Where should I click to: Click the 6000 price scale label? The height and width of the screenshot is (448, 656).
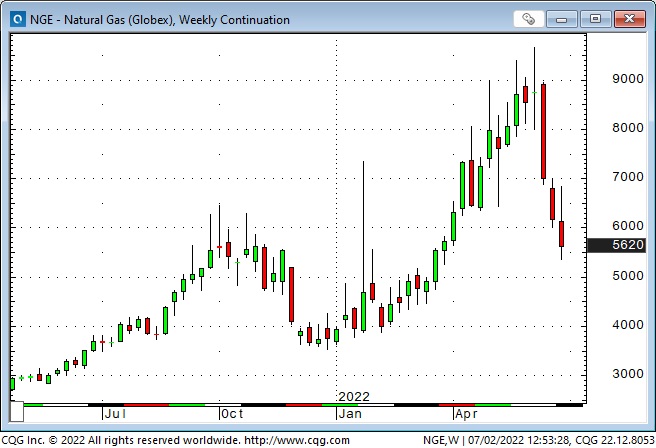coord(628,226)
